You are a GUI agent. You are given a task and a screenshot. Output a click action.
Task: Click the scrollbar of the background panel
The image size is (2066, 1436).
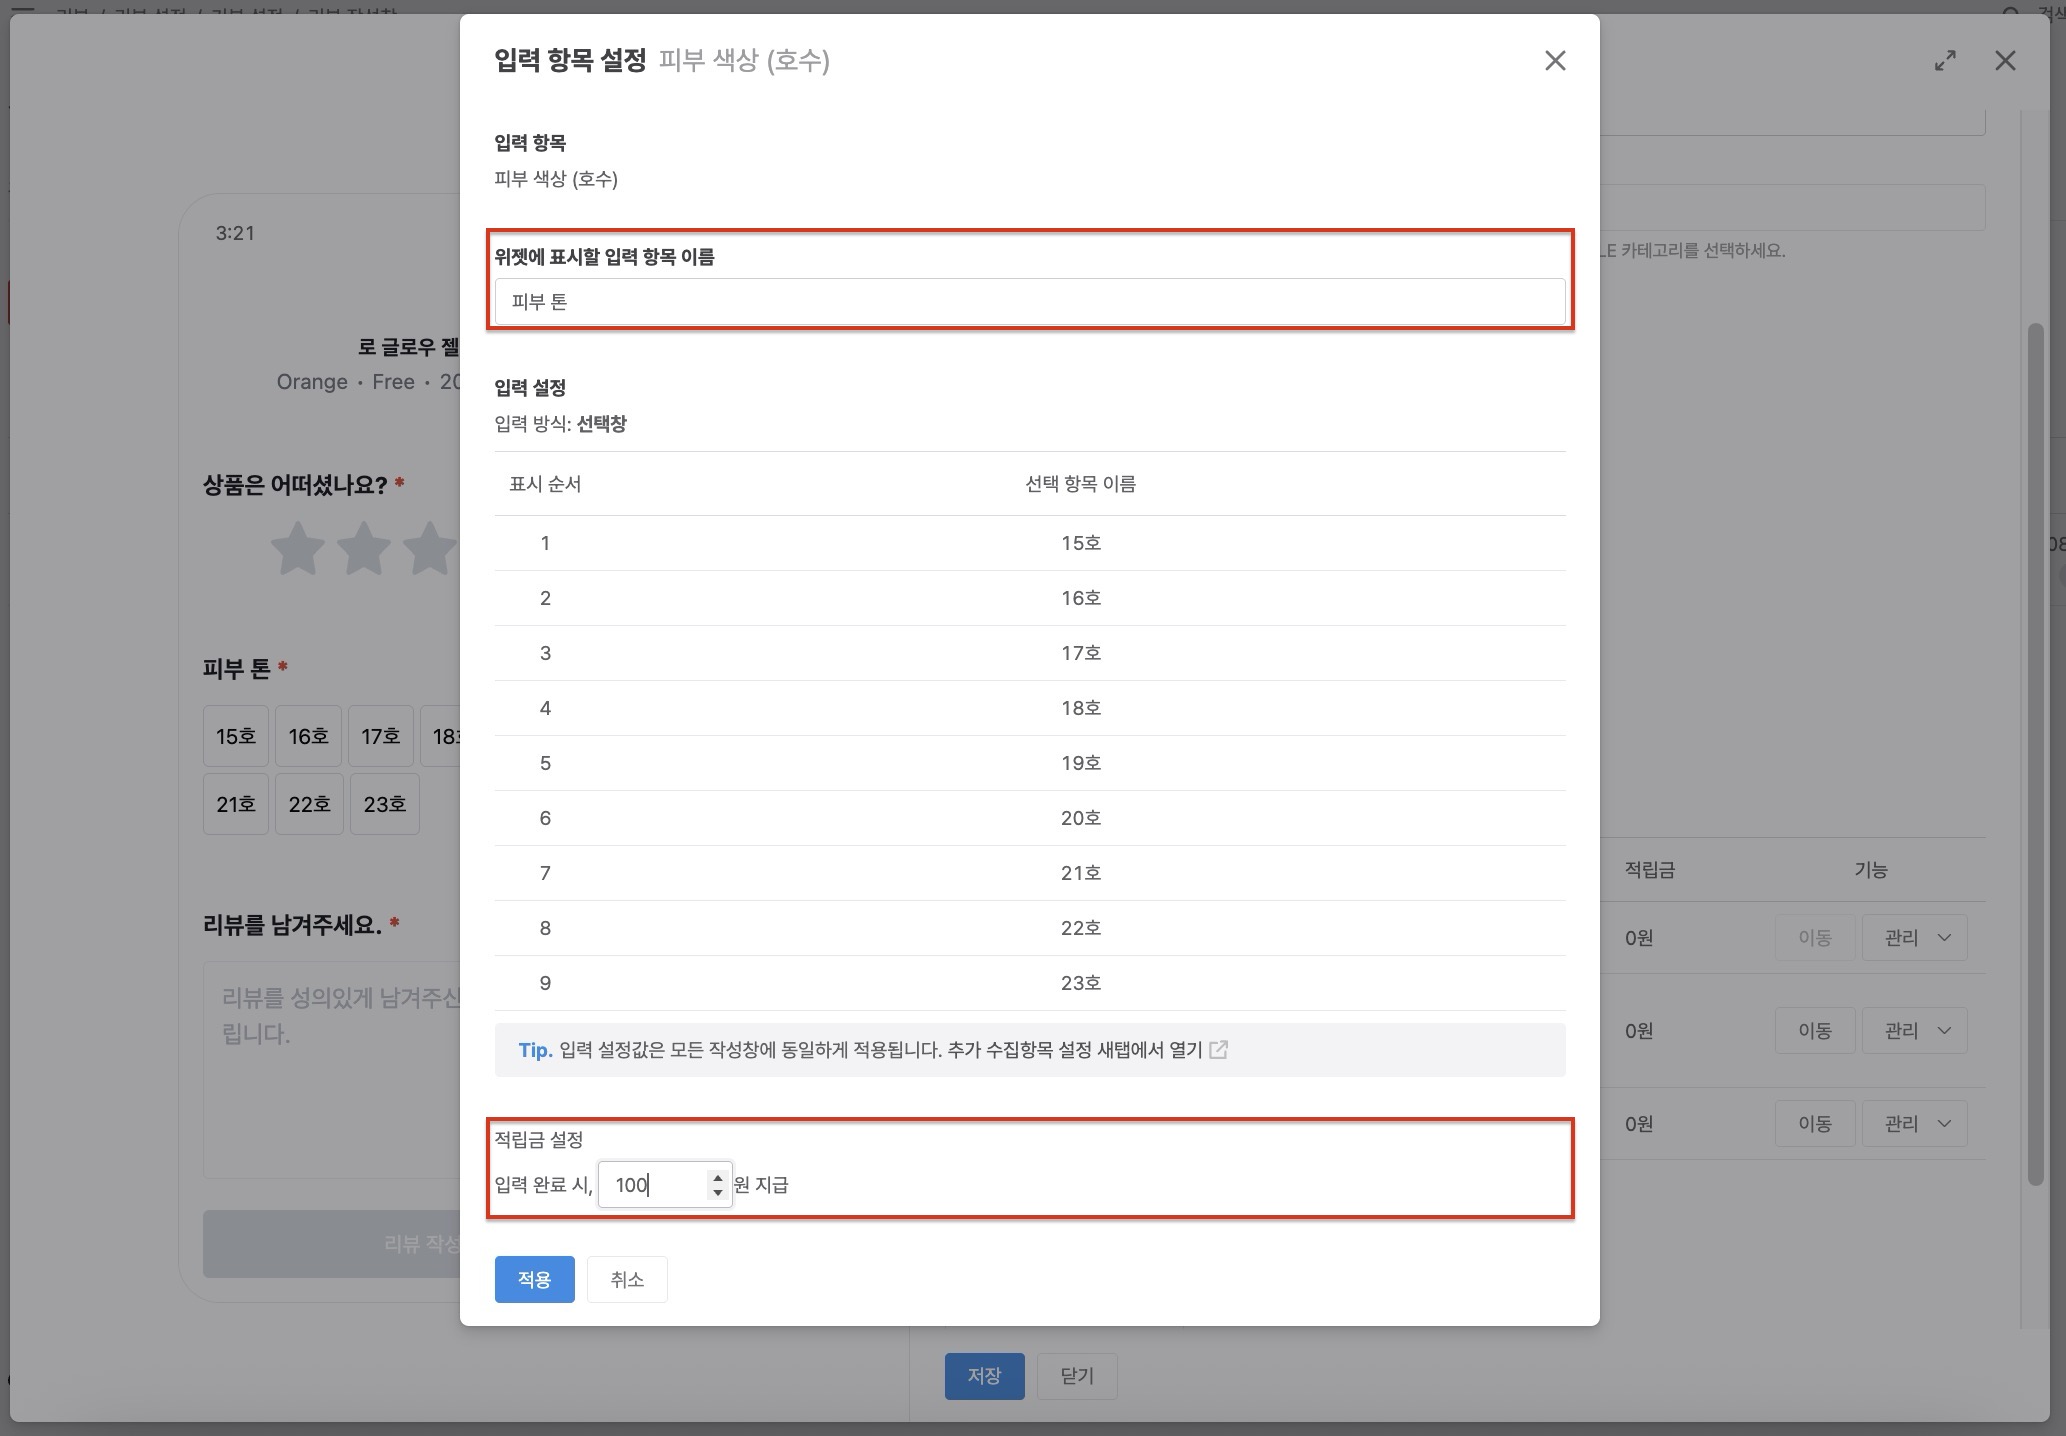pos(2035,755)
